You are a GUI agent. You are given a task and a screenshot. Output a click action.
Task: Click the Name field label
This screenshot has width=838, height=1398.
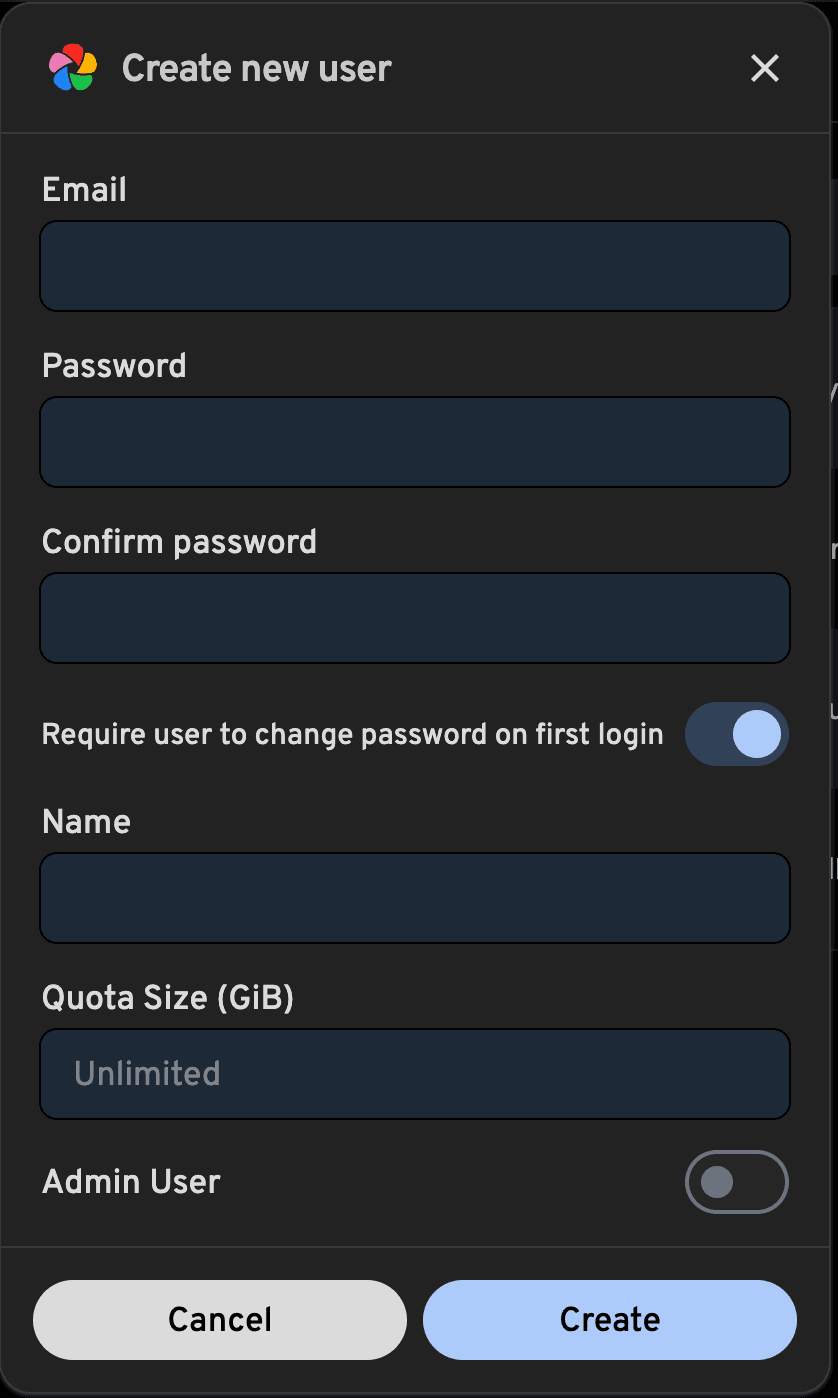85,821
